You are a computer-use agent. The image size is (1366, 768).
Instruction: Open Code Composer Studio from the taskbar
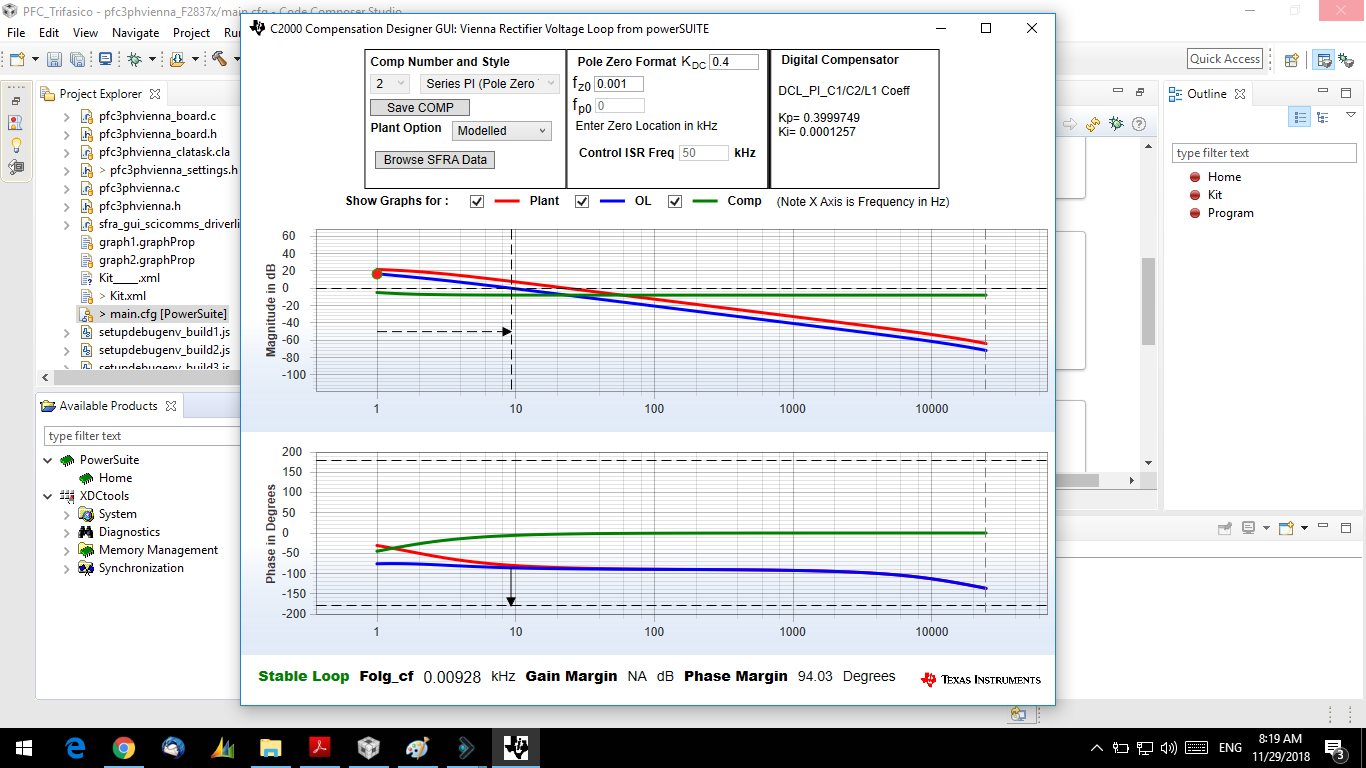[515, 747]
